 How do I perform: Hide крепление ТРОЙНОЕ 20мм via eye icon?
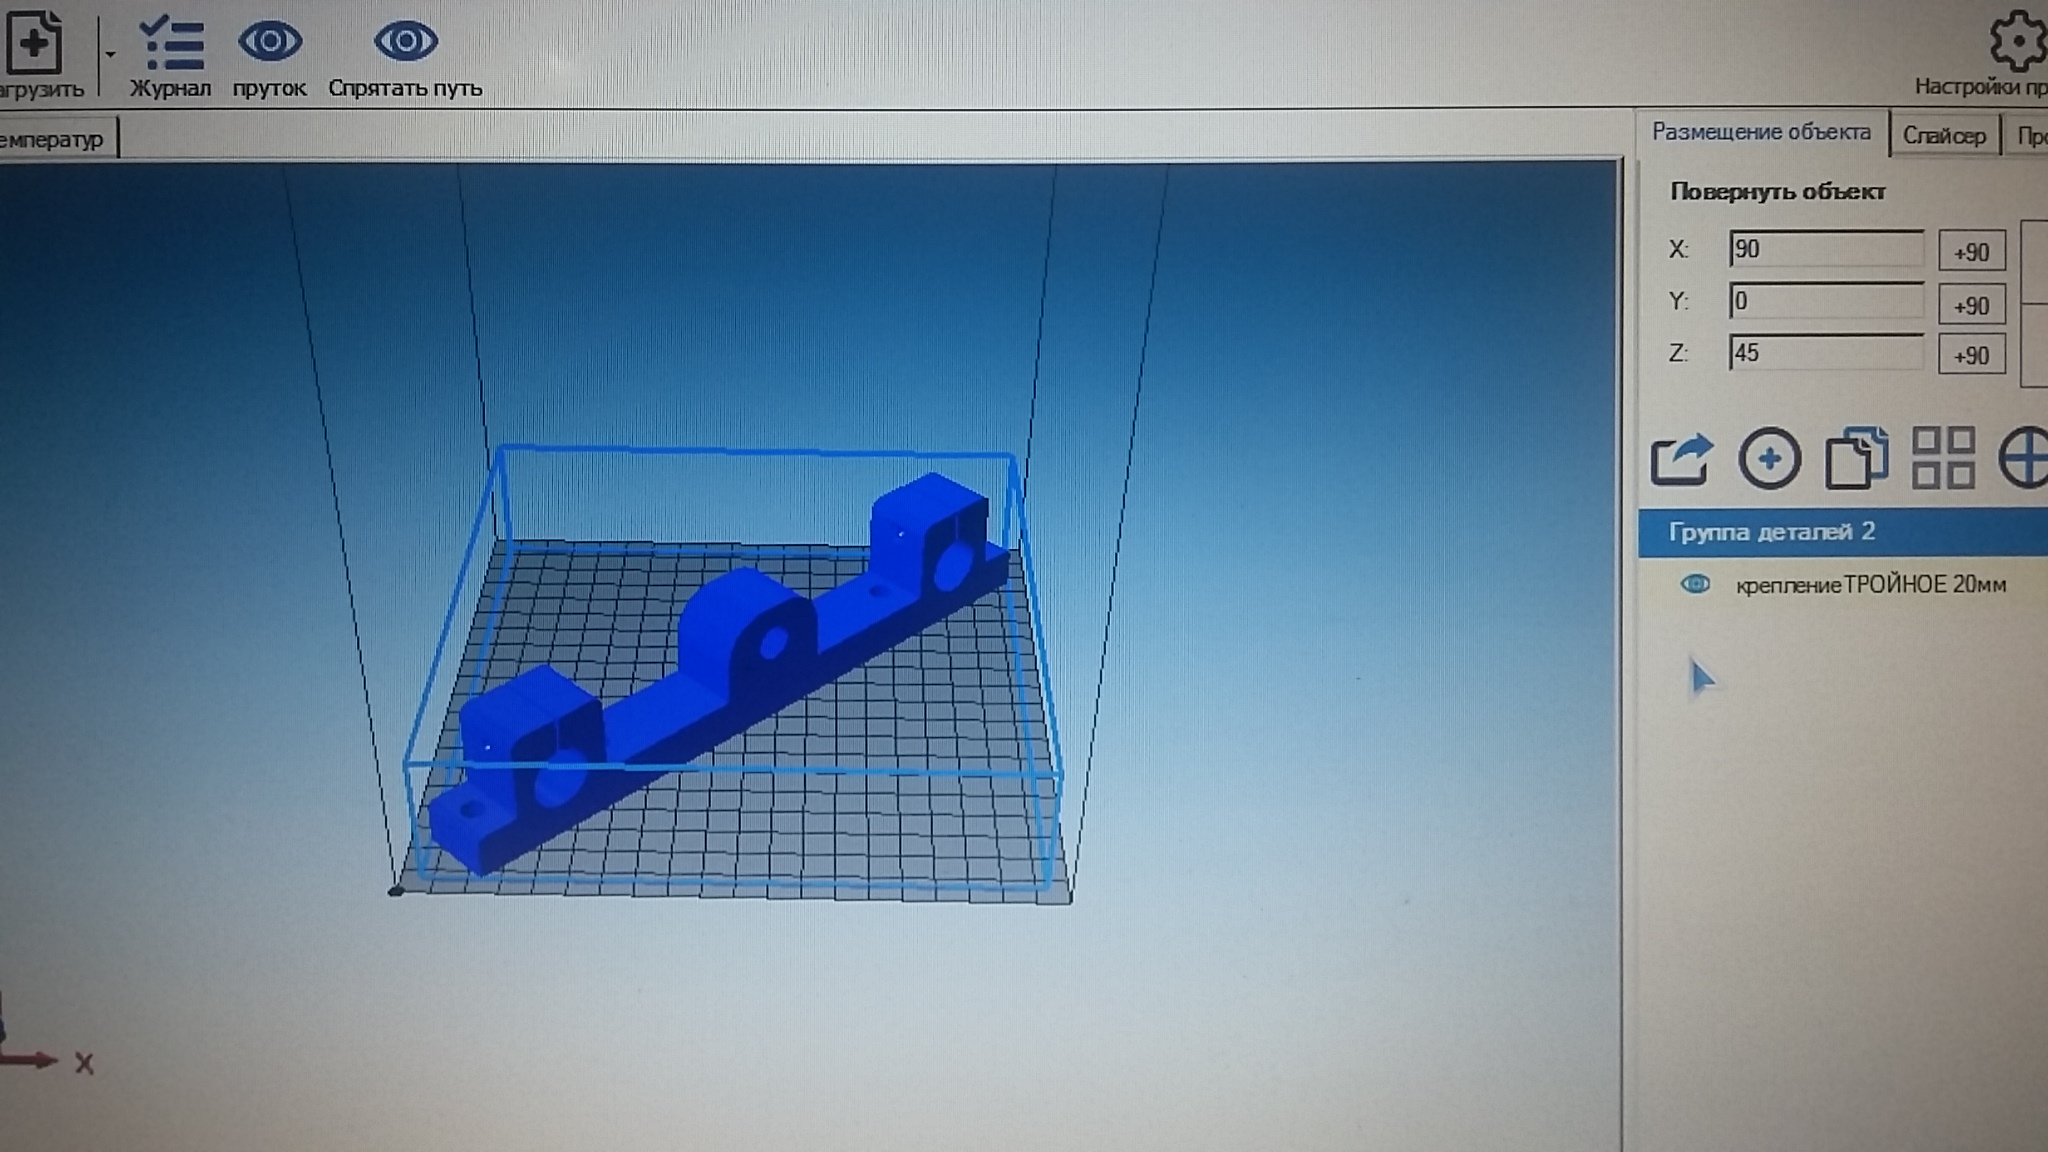[1695, 584]
